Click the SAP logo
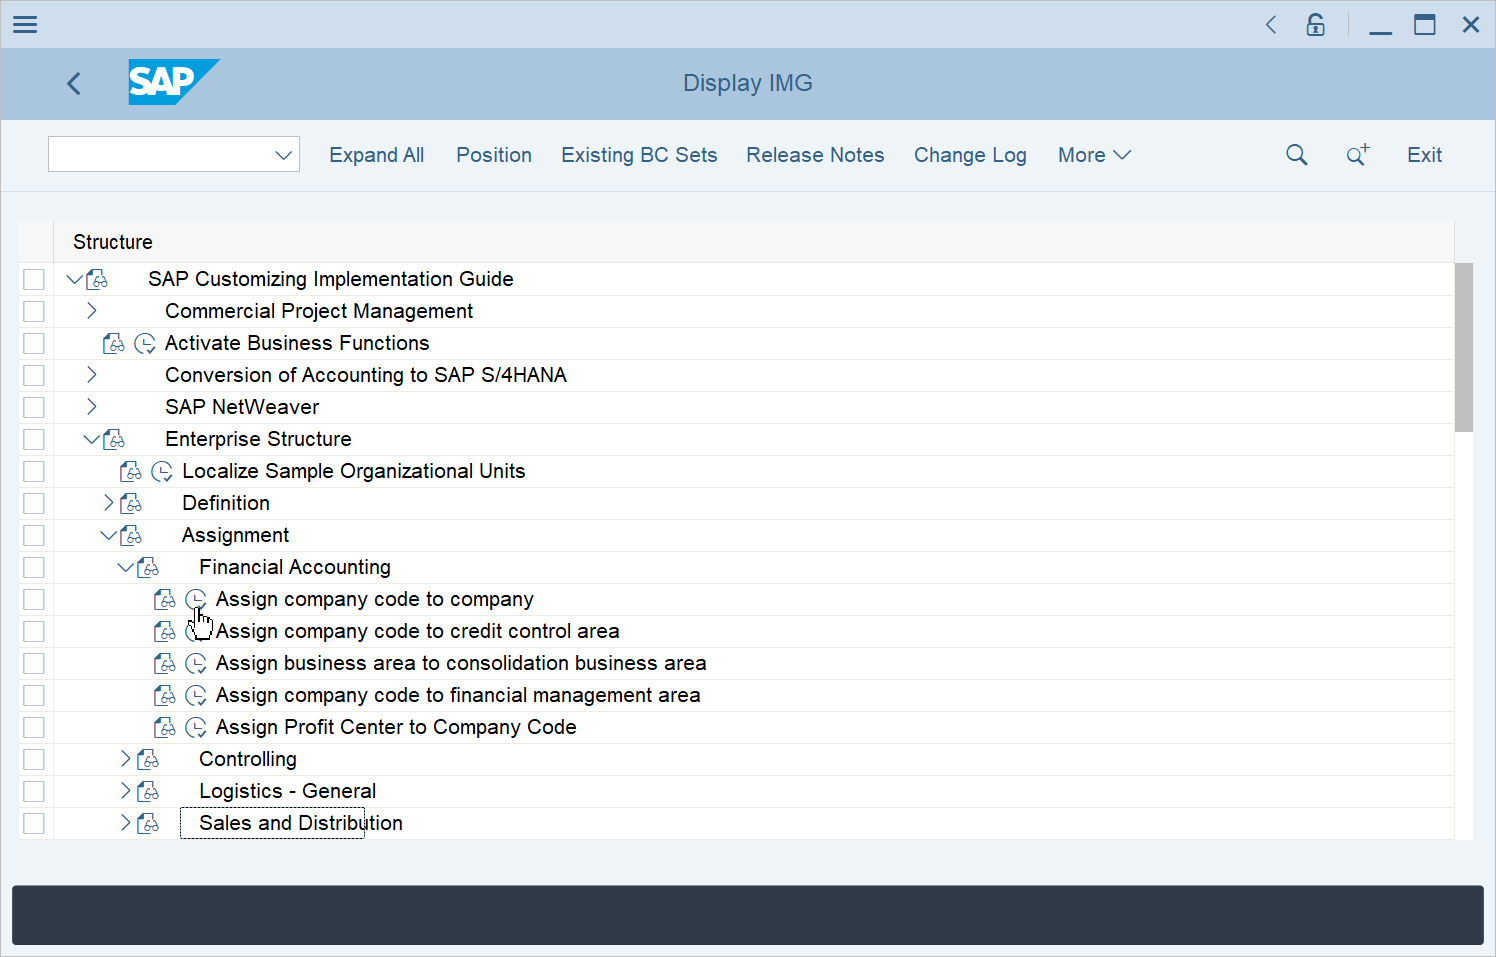 tap(173, 82)
